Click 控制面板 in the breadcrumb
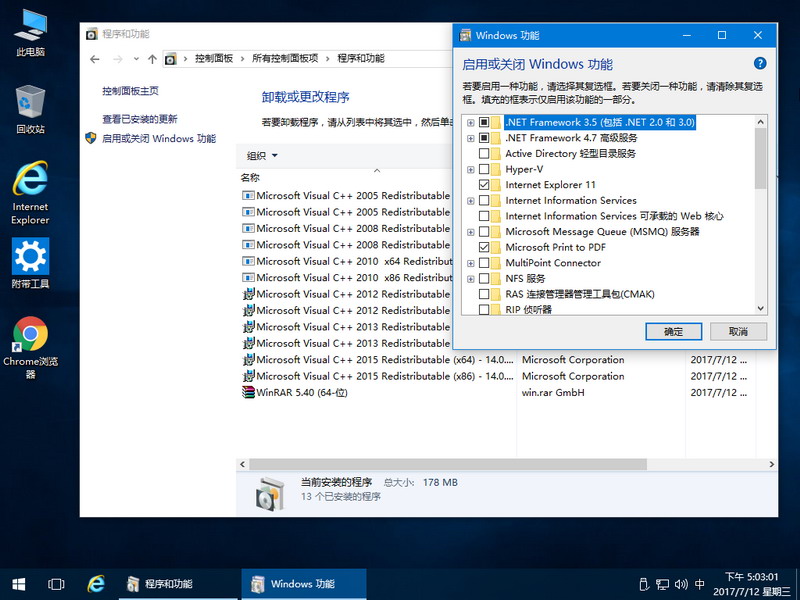Image resolution: width=800 pixels, height=600 pixels. pyautogui.click(x=214, y=59)
